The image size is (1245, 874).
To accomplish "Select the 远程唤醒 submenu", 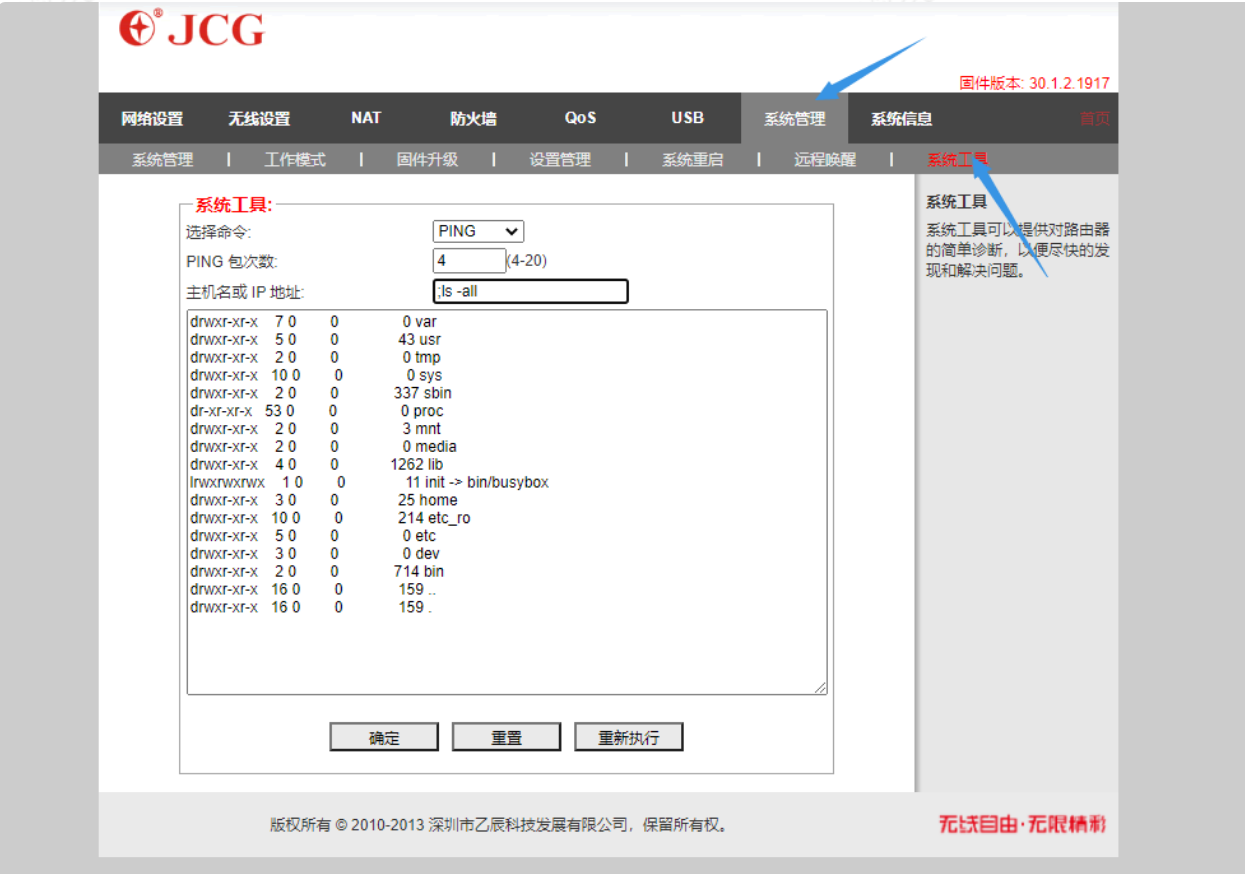I will pyautogui.click(x=825, y=160).
